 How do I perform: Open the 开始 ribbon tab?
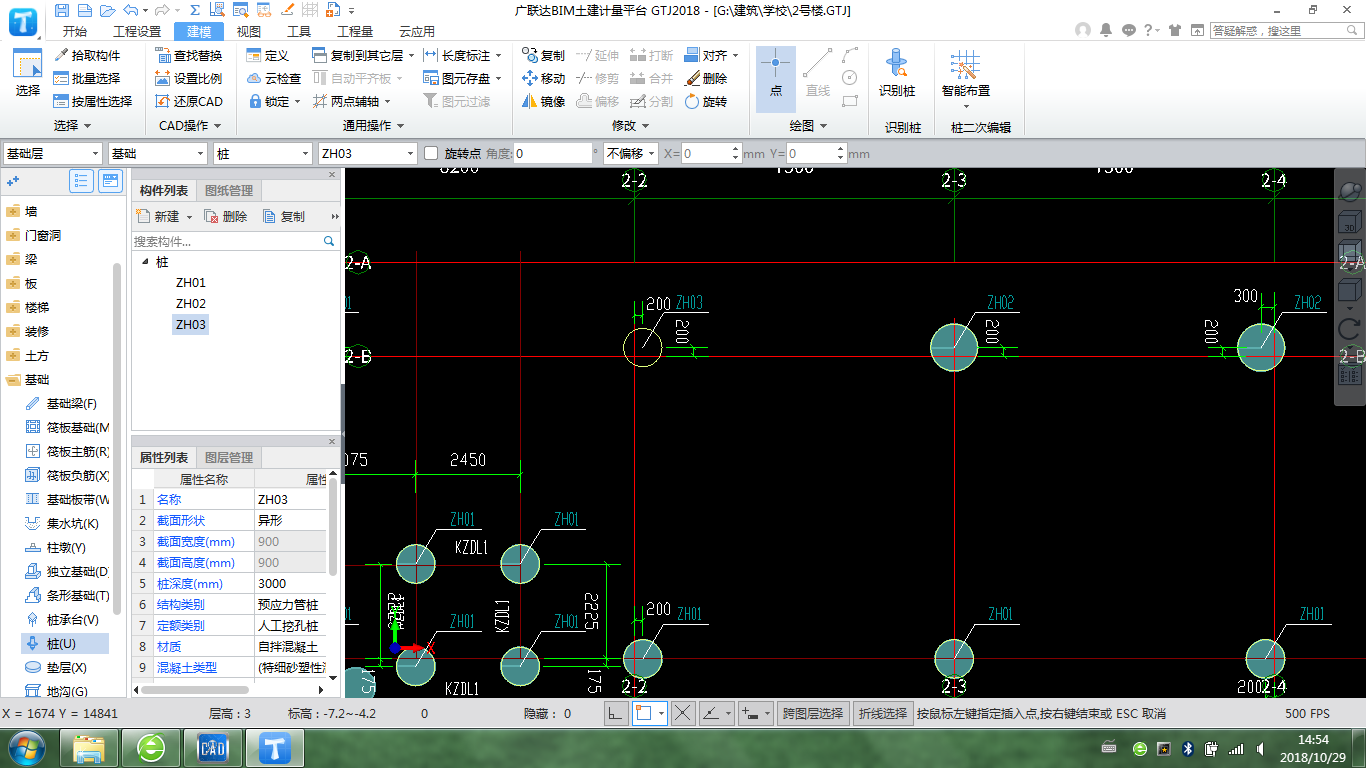[x=74, y=31]
